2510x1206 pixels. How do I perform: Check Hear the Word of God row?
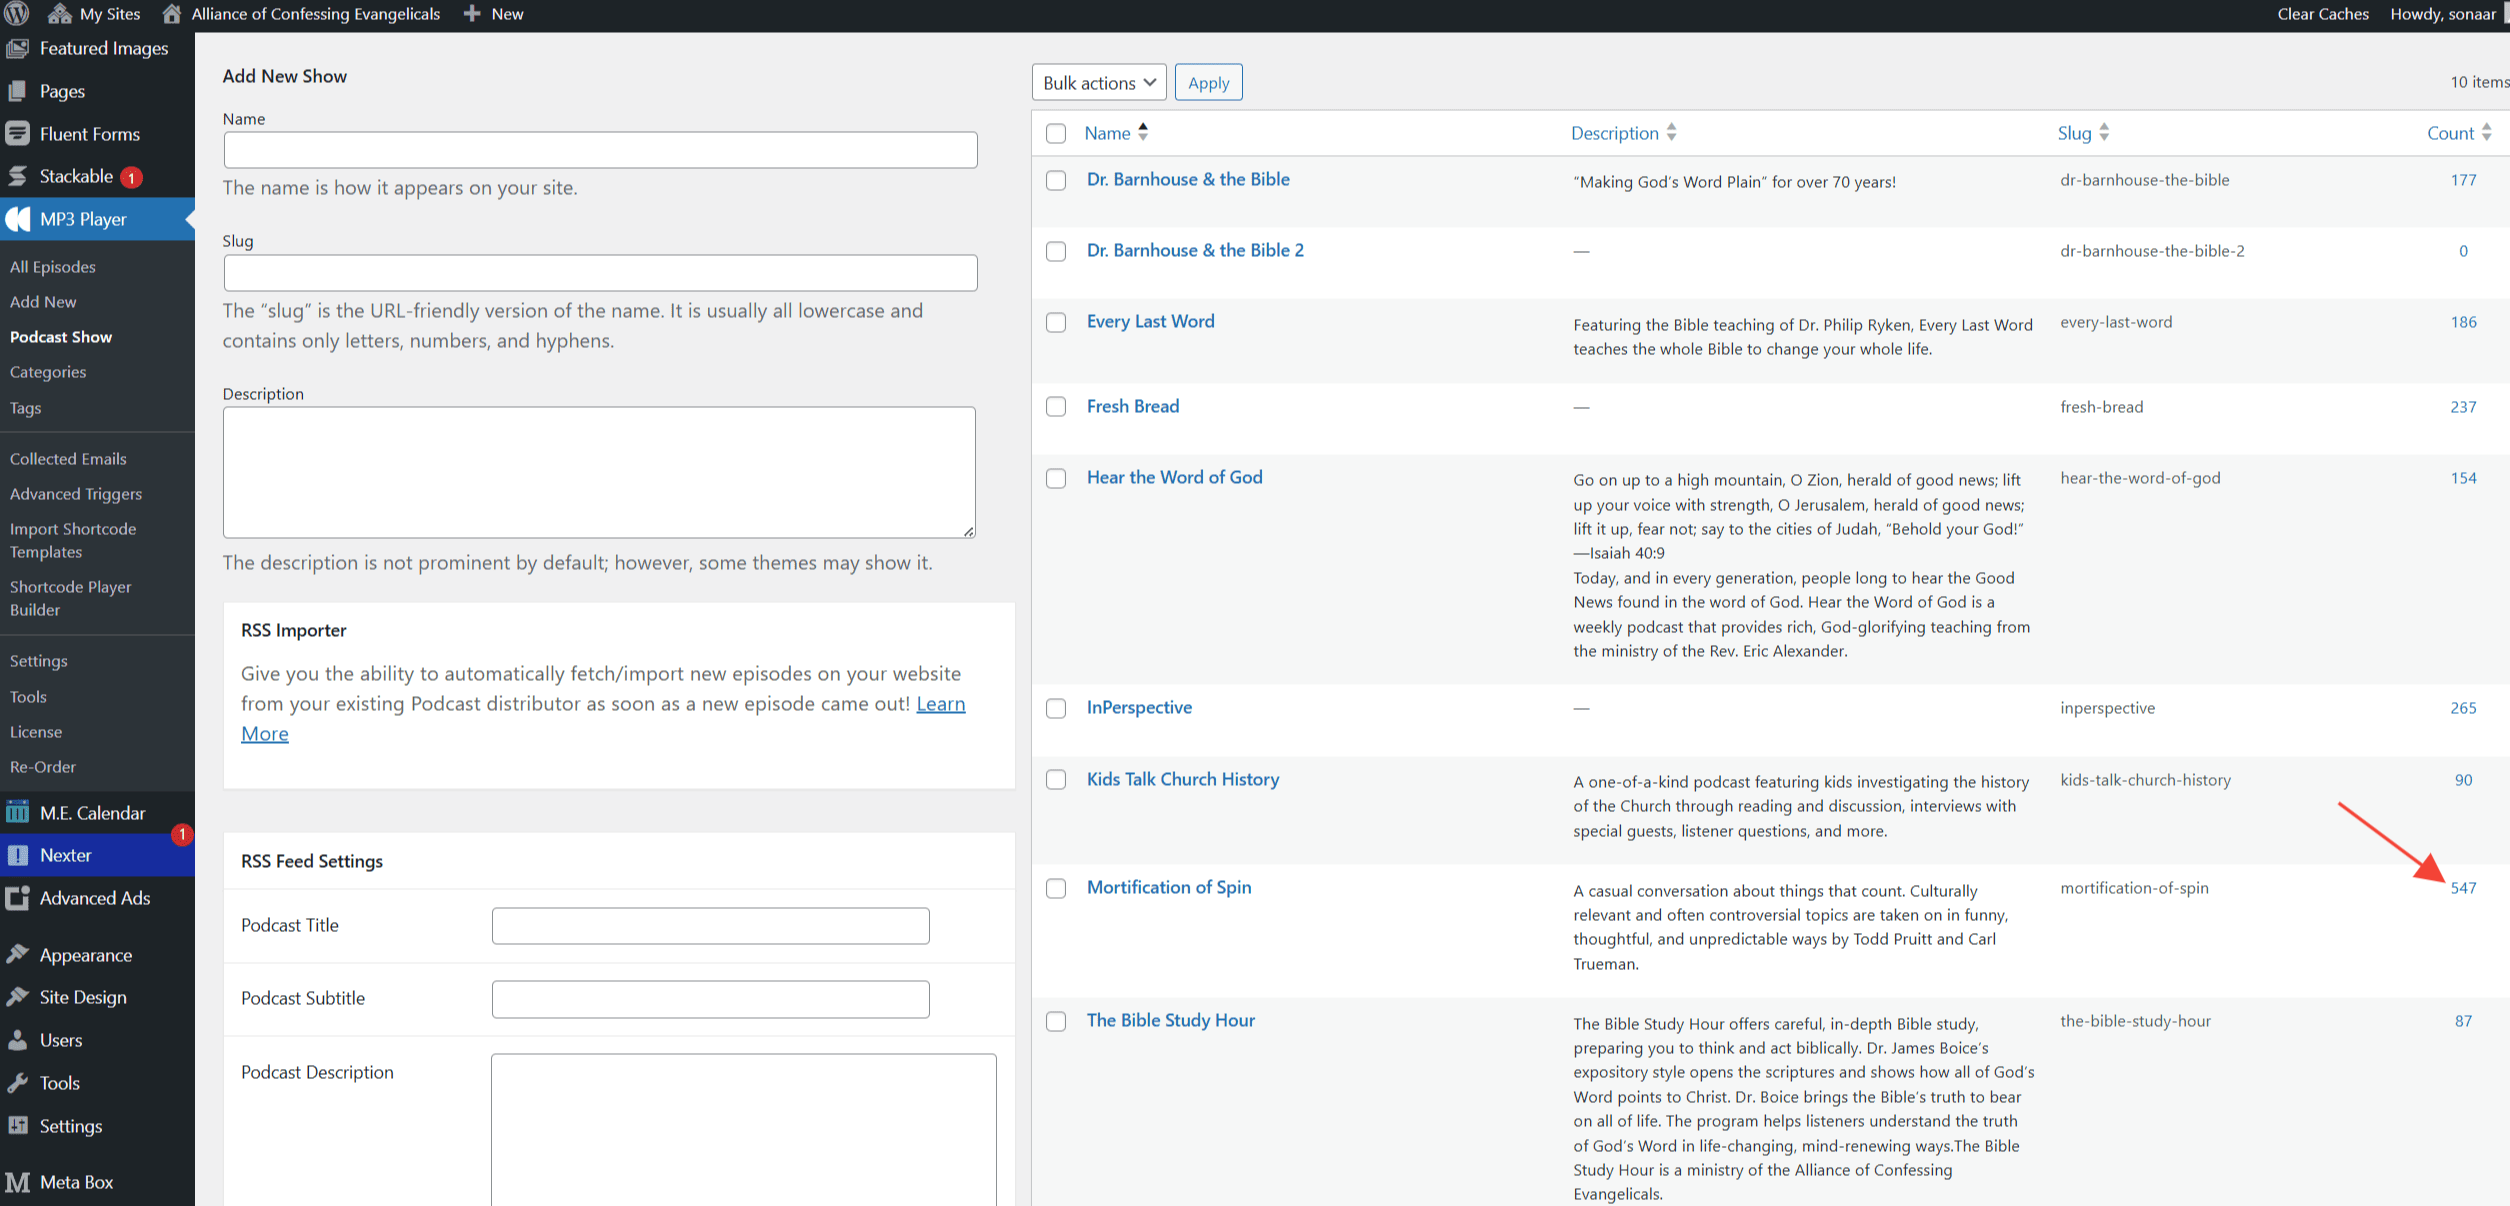point(1056,478)
